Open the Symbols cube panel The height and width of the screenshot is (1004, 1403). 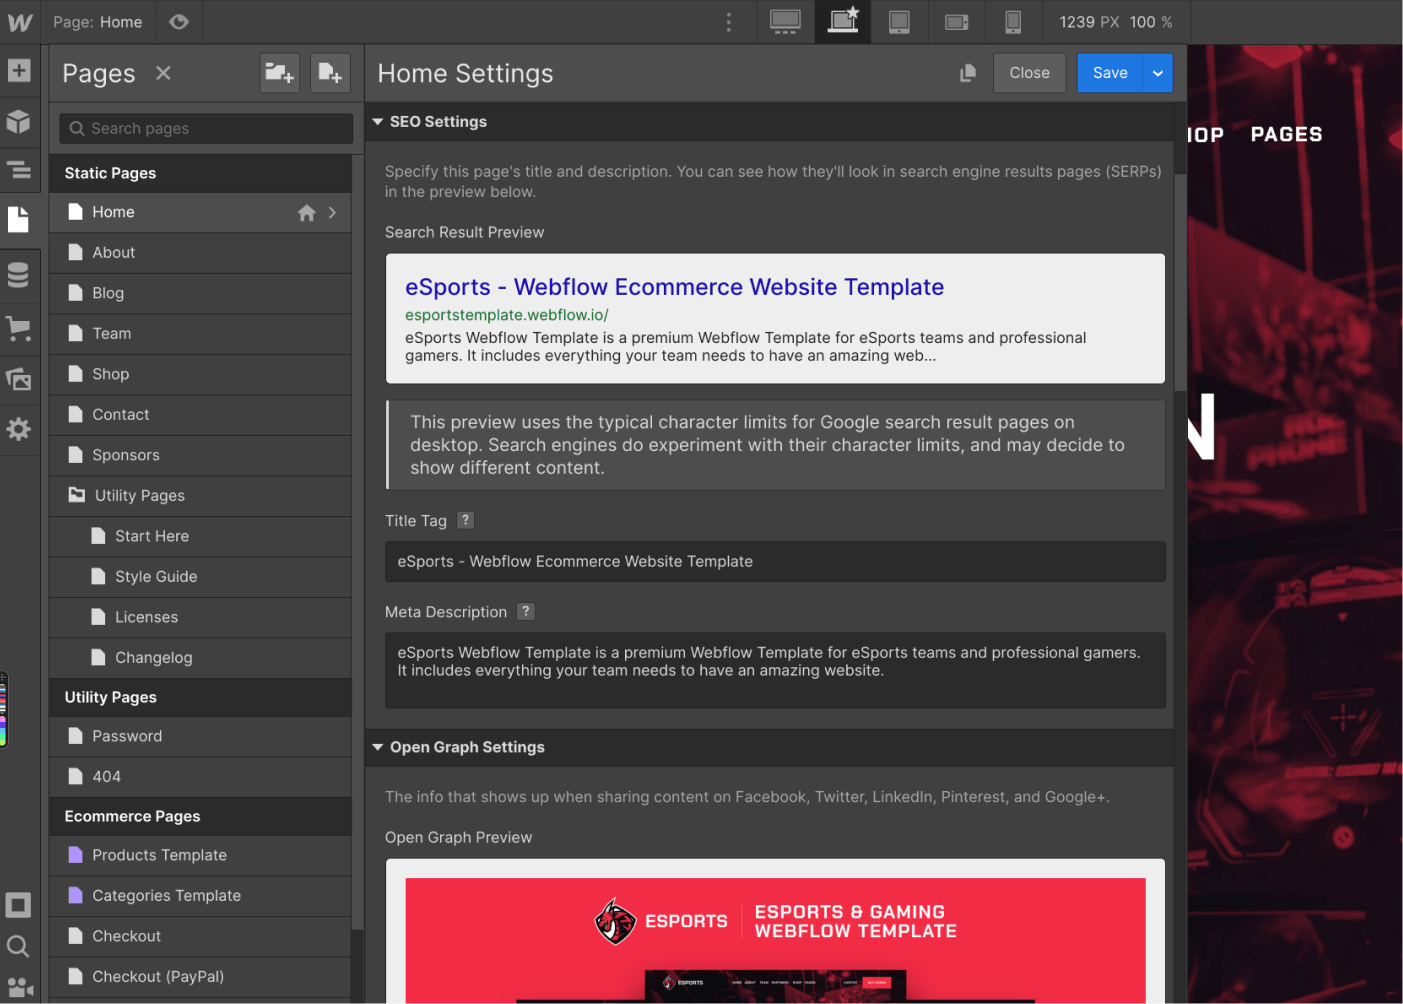click(x=19, y=122)
